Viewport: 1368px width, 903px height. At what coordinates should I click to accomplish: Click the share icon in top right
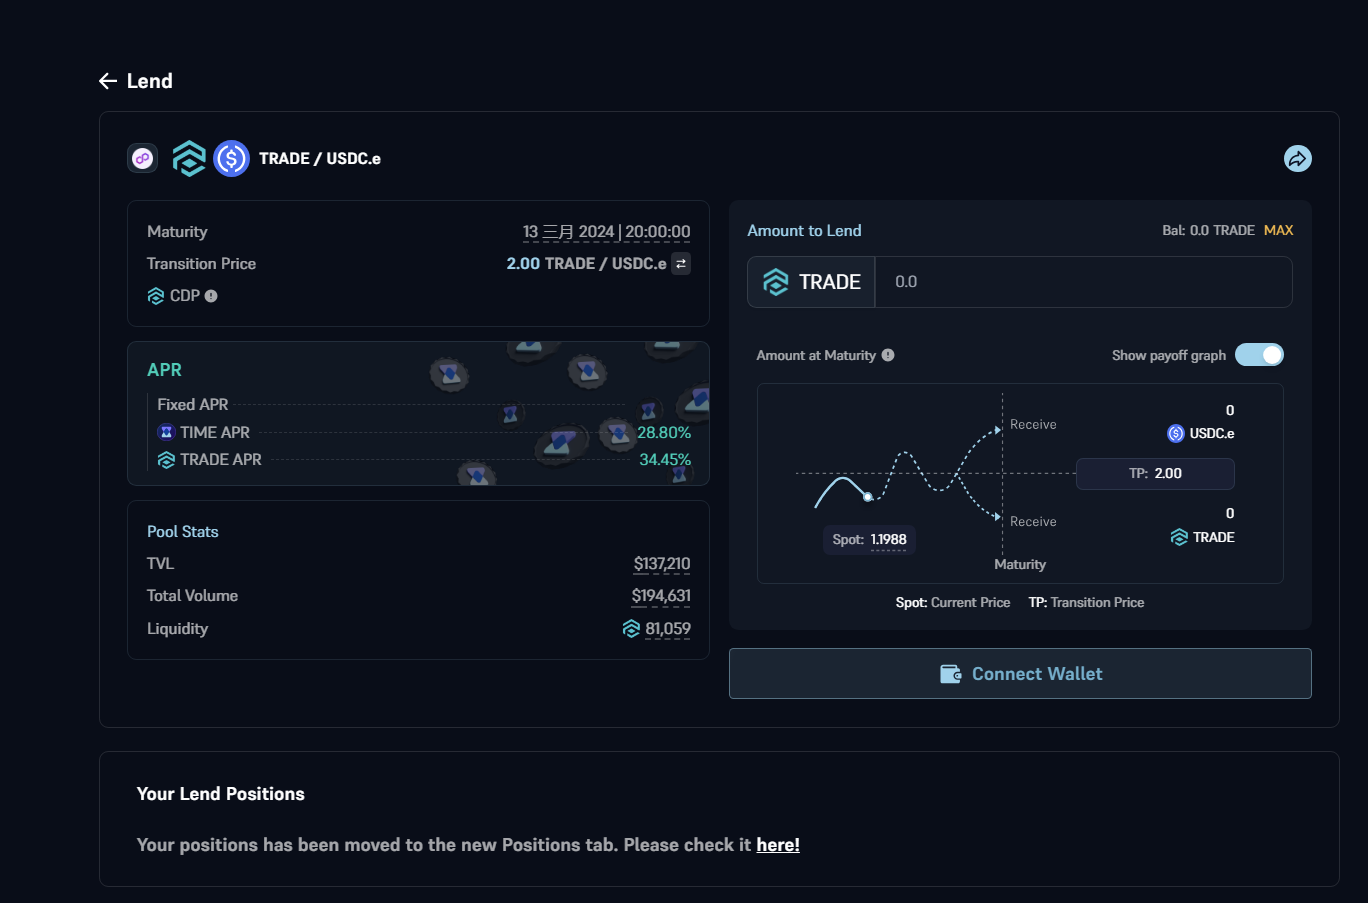point(1297,159)
